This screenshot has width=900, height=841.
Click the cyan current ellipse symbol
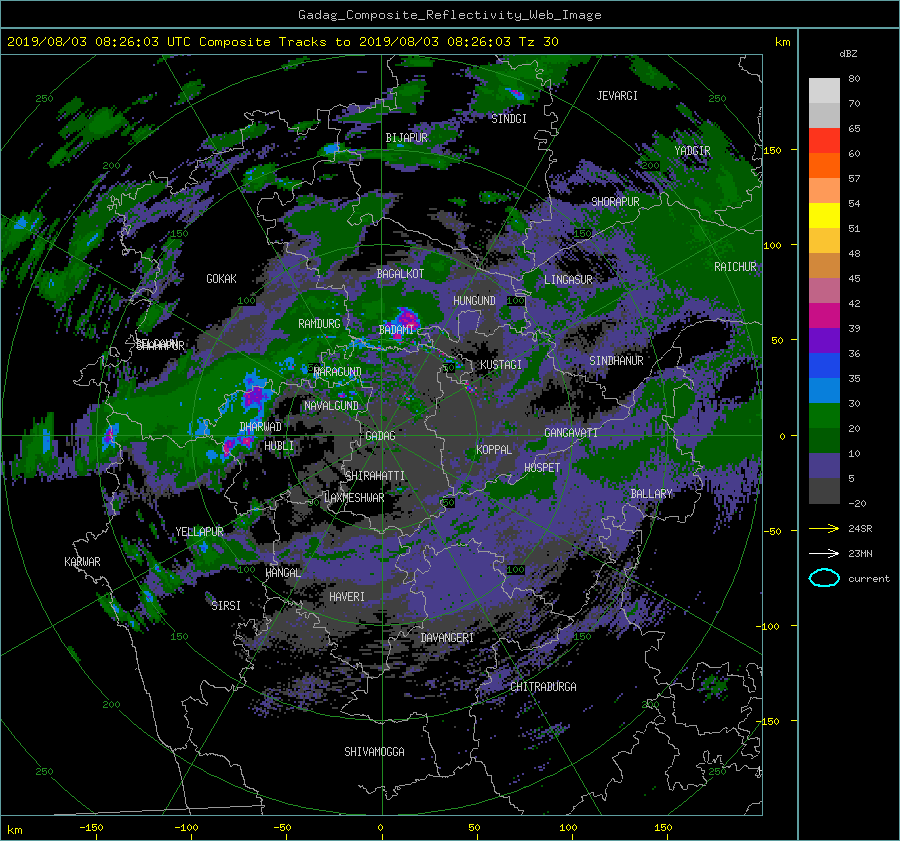pyautogui.click(x=824, y=578)
